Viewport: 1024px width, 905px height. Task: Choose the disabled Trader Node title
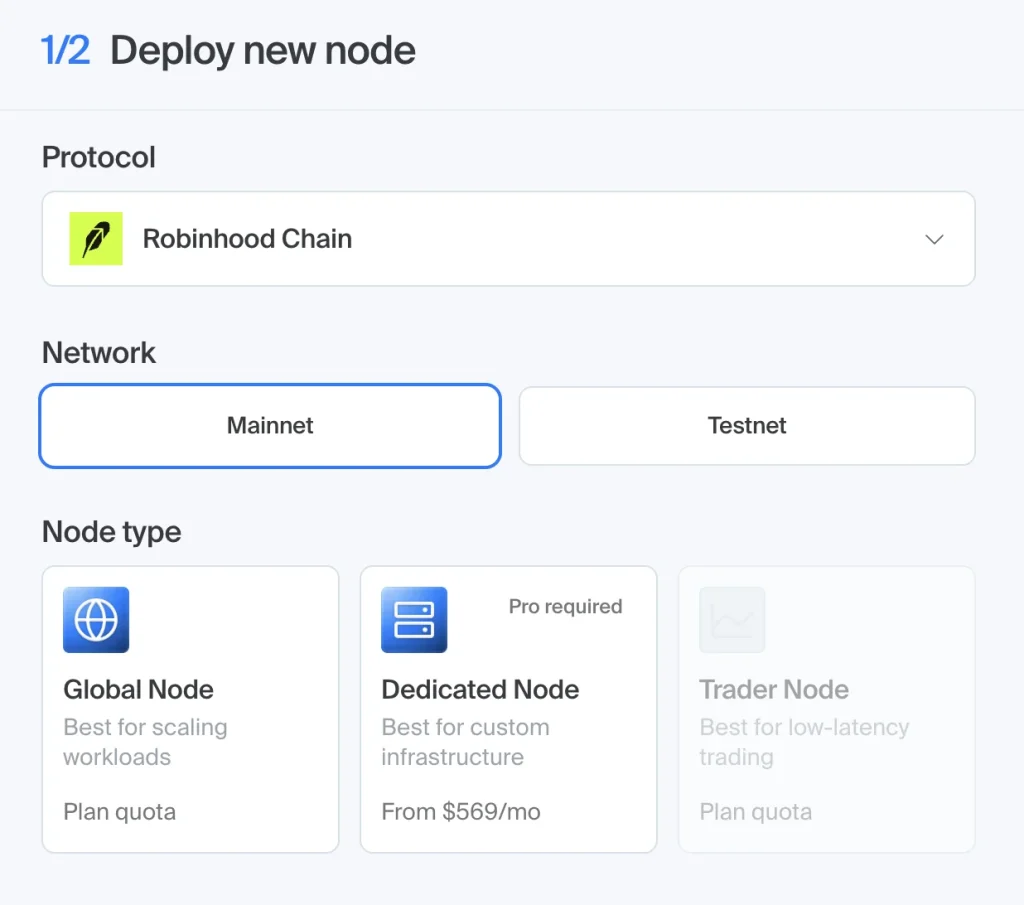tap(774, 690)
